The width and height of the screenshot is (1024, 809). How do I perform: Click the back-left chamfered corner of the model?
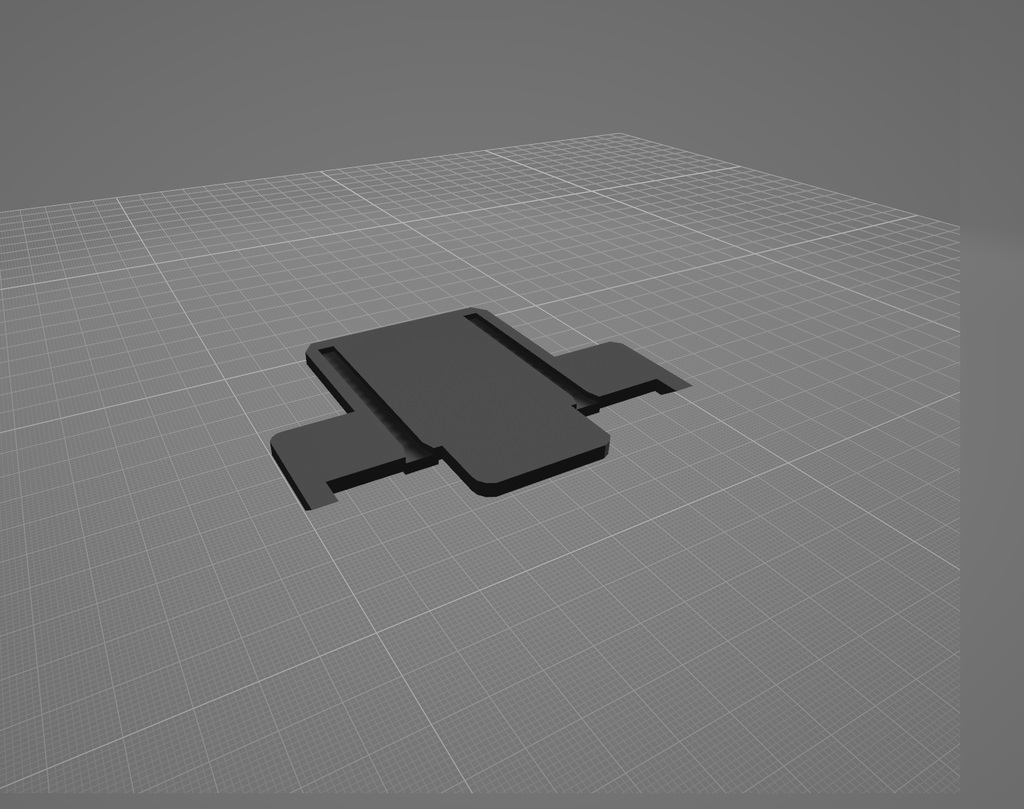tap(316, 352)
